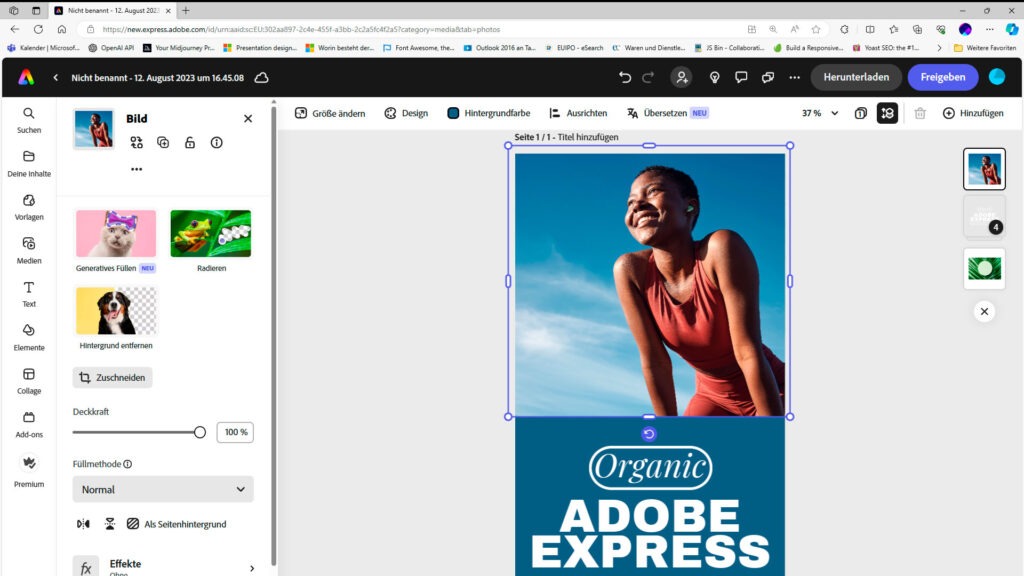
Task: Toggle the grid view icon in toolbar
Action: (x=887, y=113)
